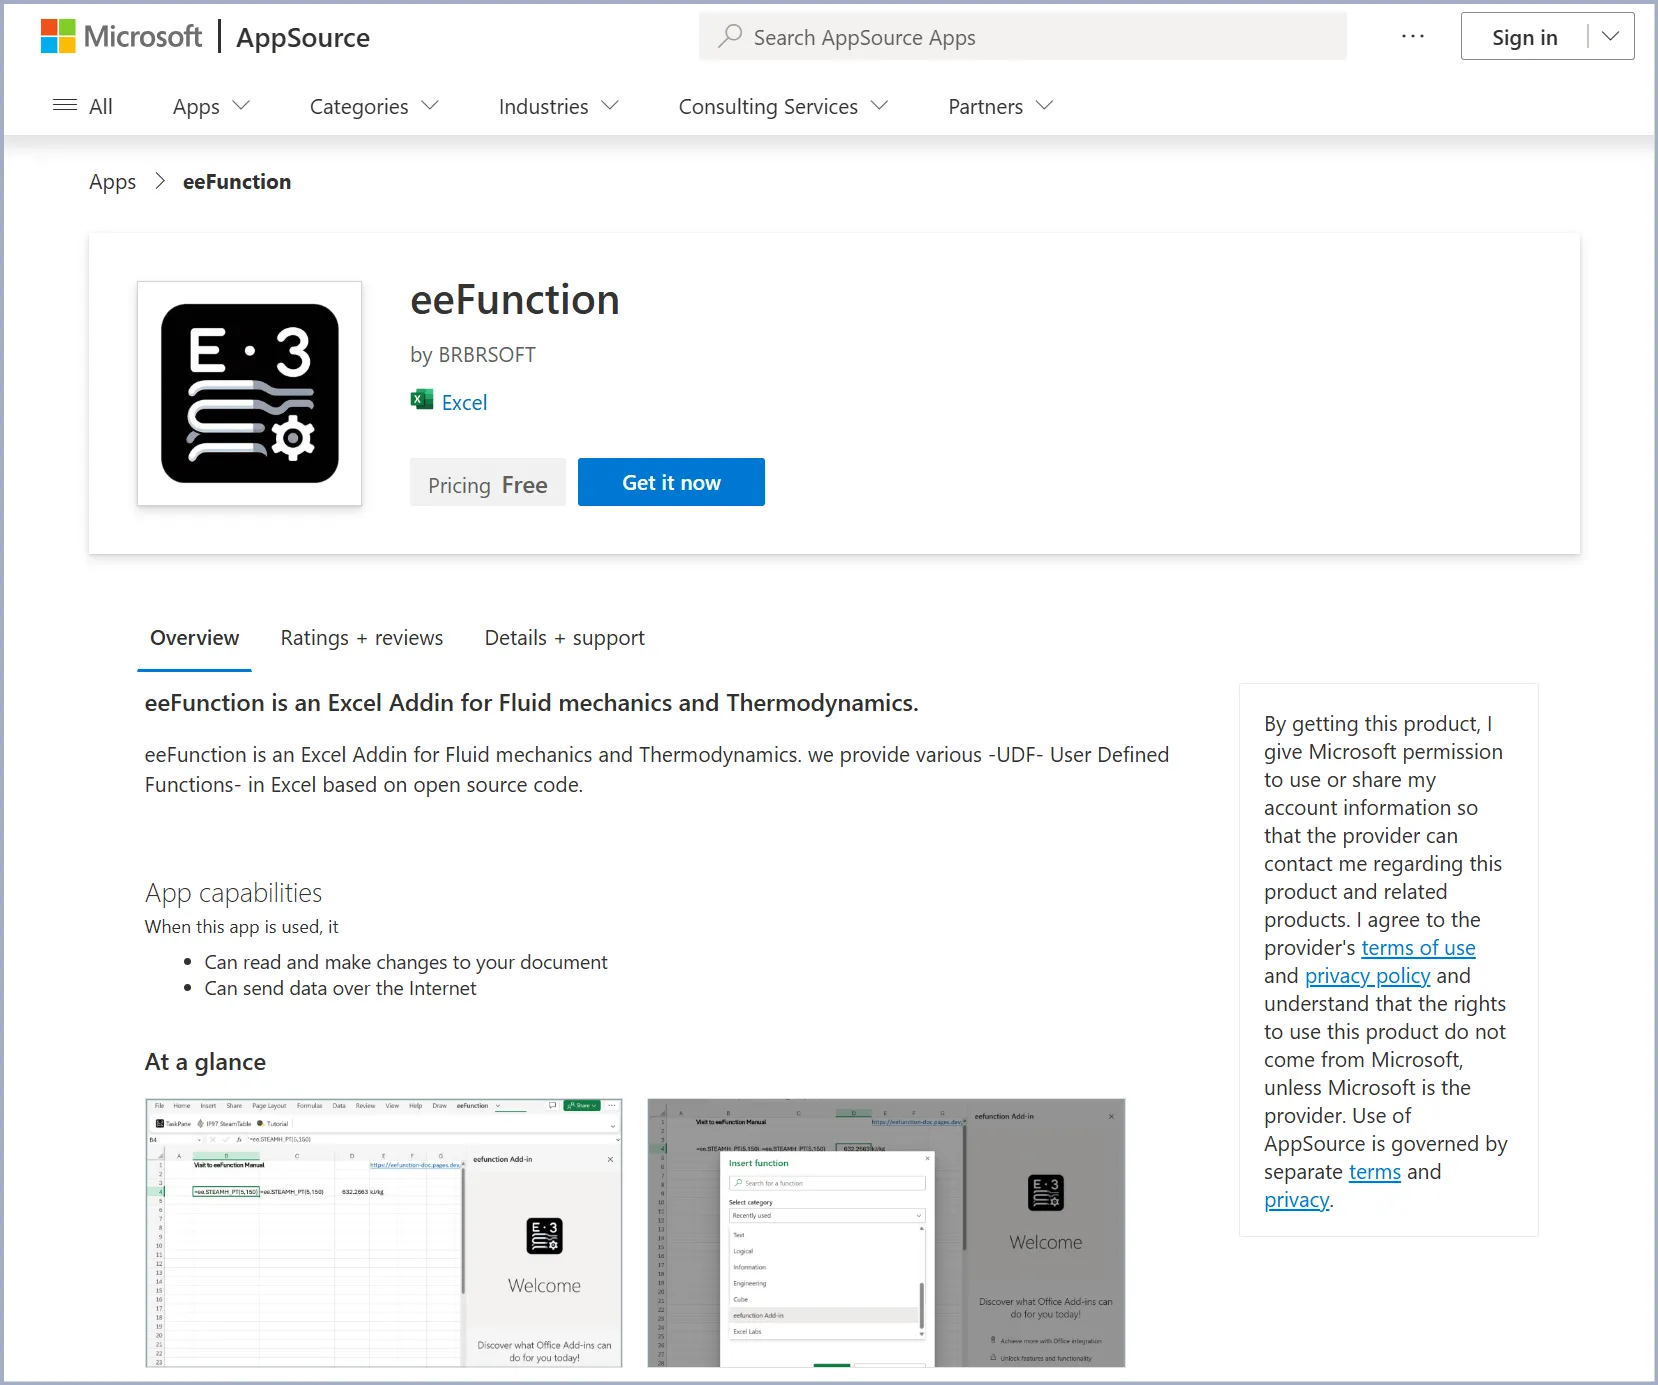Expand the Apps navigation dropdown
This screenshot has height=1385, width=1658.
click(211, 106)
